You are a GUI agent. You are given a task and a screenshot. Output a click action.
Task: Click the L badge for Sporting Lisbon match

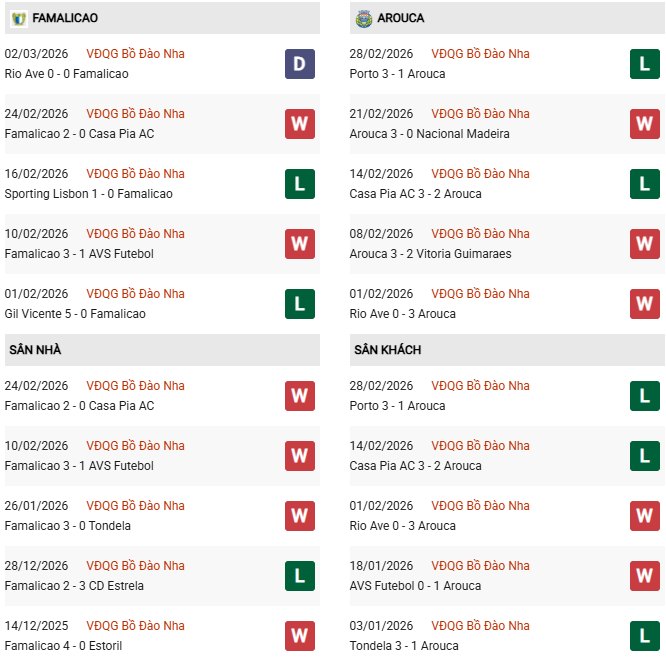(x=299, y=184)
